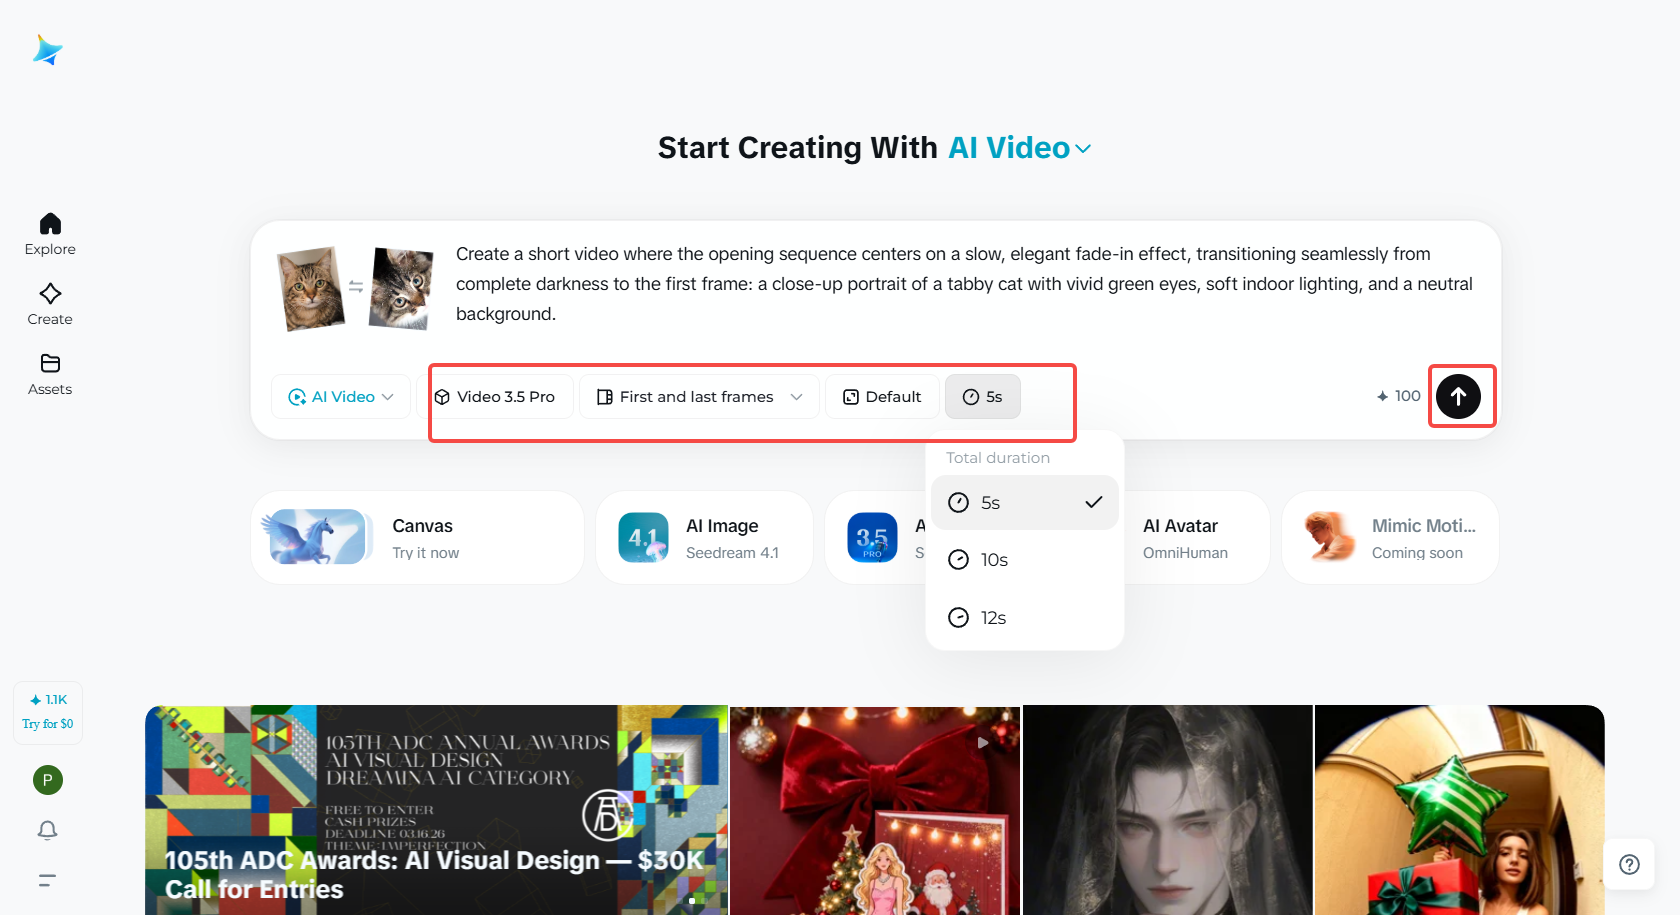1680x915 pixels.
Task: Open the Assets folder in sidebar
Action: [x=50, y=374]
